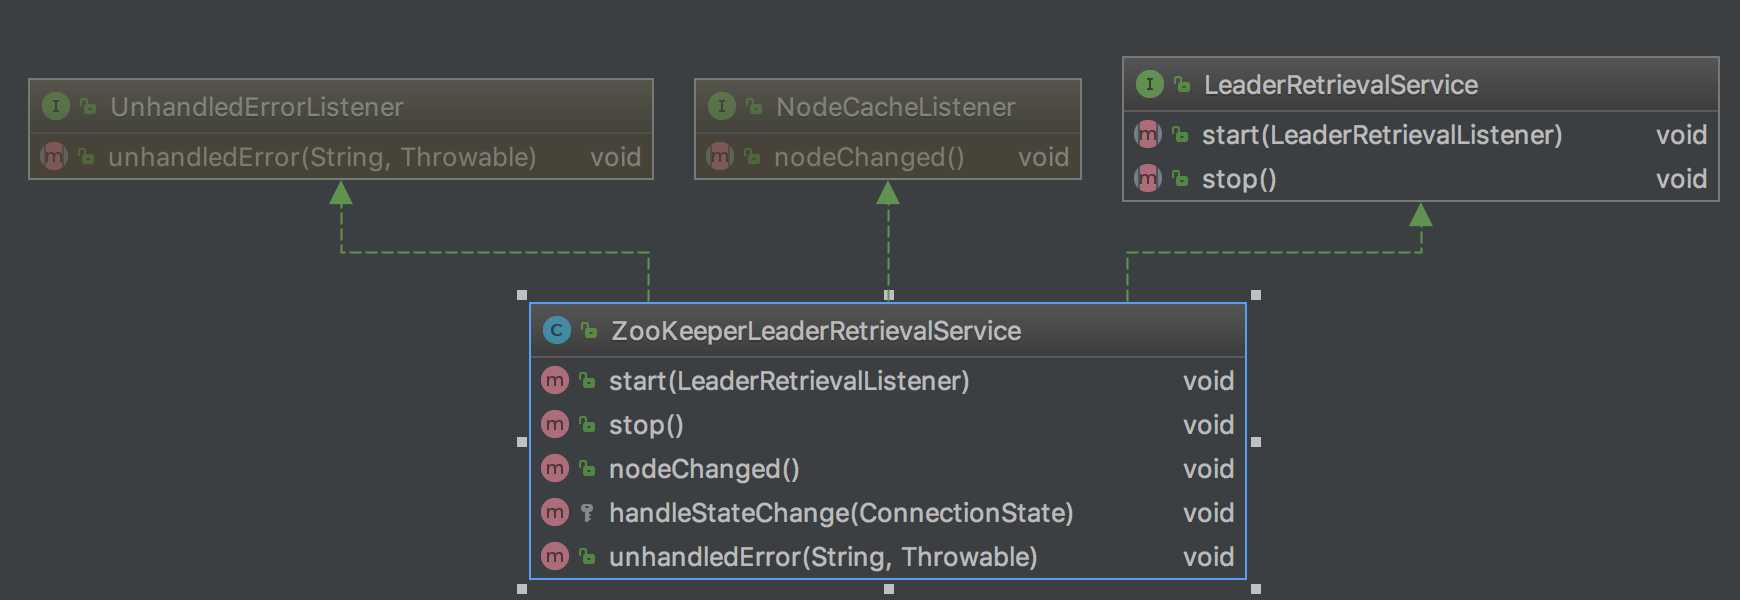Select the NodeCacheListener interface node title
This screenshot has width=1740, height=600.
click(x=896, y=107)
